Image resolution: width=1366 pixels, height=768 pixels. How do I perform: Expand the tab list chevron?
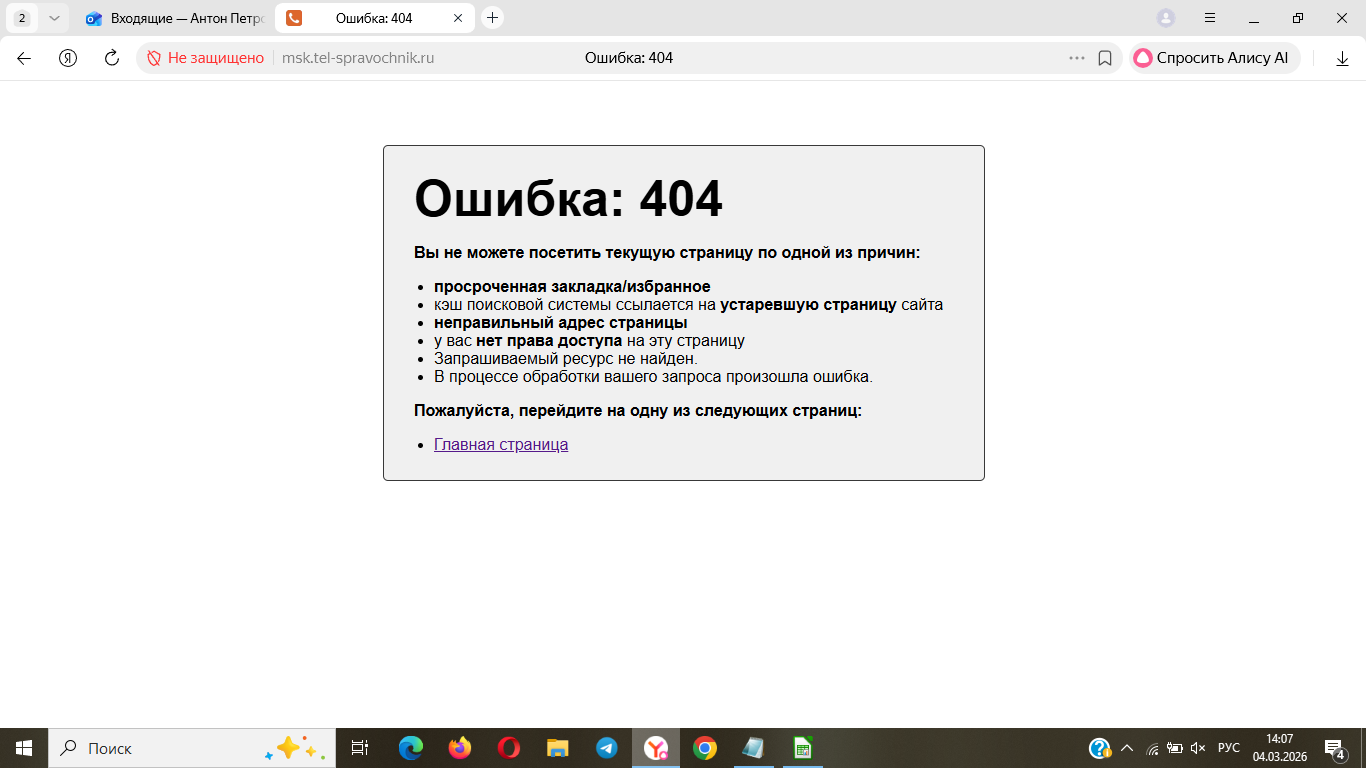(x=54, y=18)
